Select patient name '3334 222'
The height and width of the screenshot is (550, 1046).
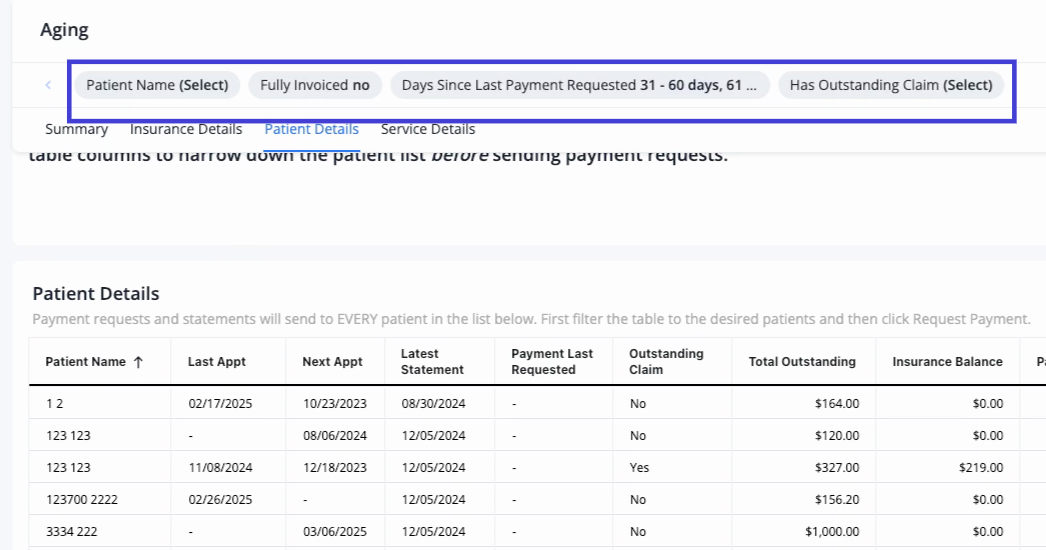[x=71, y=532]
